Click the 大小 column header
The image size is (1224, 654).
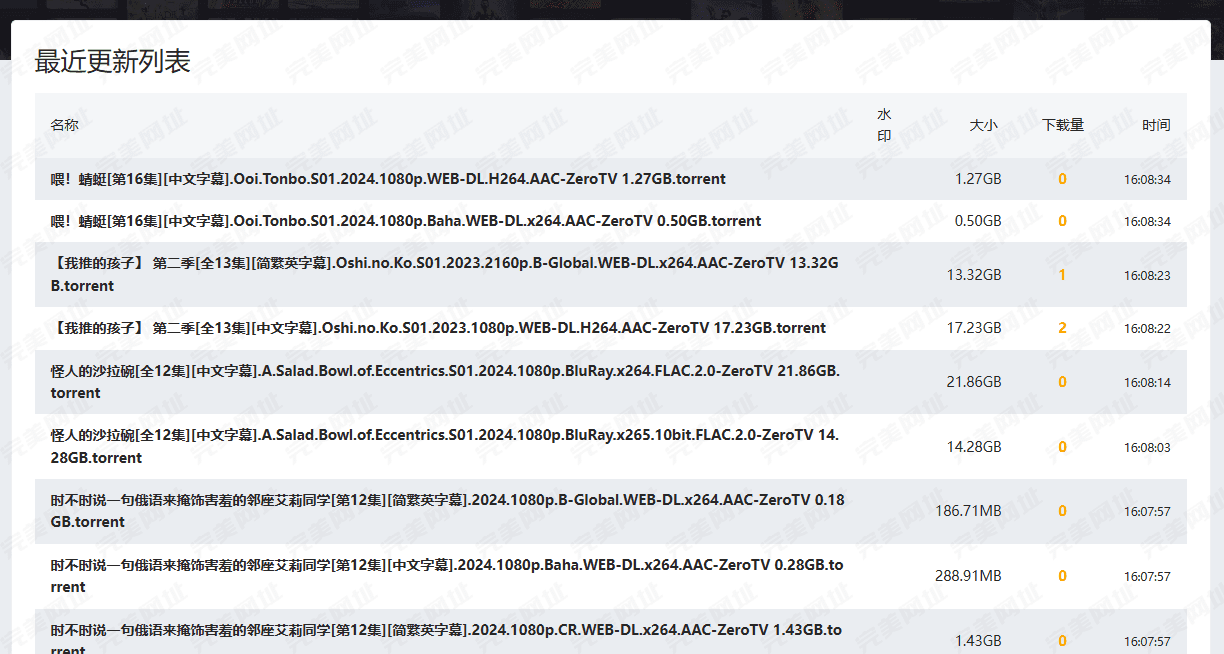click(983, 125)
